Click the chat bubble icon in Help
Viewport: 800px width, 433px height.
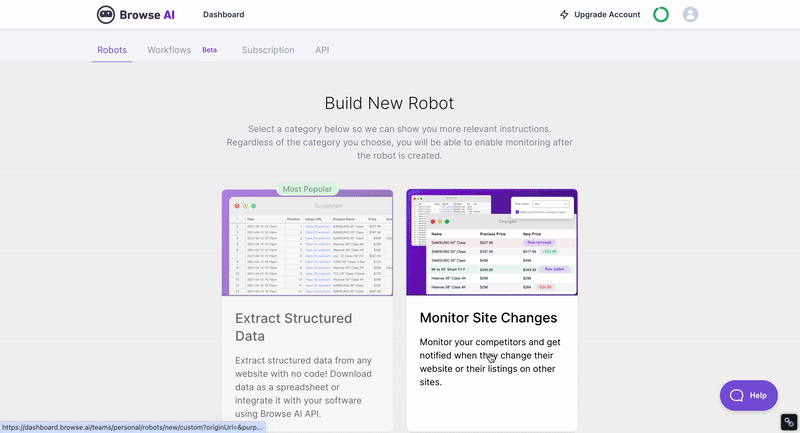click(736, 395)
